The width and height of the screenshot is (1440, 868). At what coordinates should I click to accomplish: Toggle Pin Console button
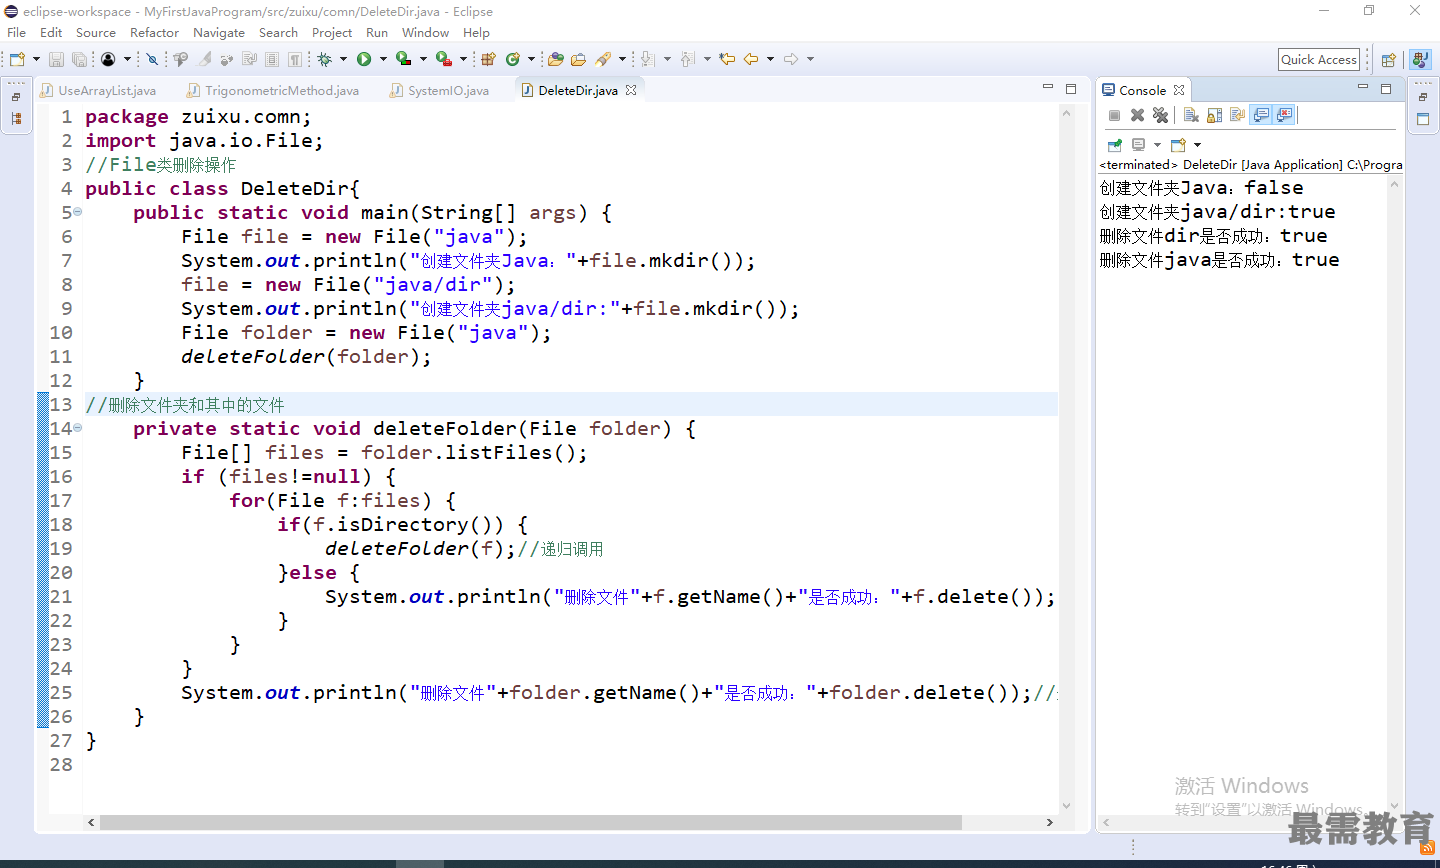(x=1114, y=144)
